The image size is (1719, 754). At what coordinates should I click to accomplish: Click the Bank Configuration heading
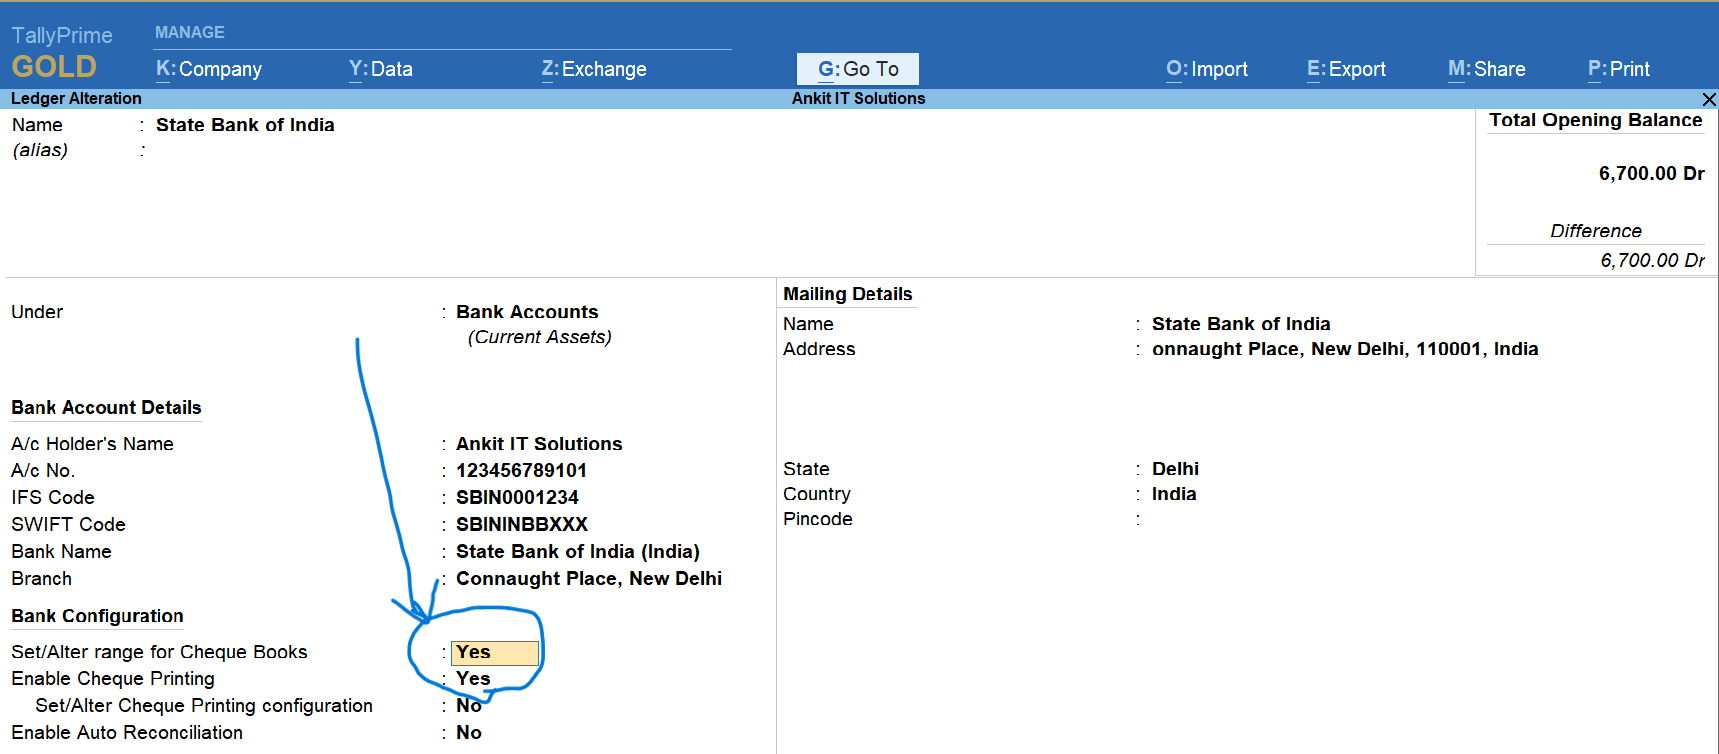click(97, 616)
